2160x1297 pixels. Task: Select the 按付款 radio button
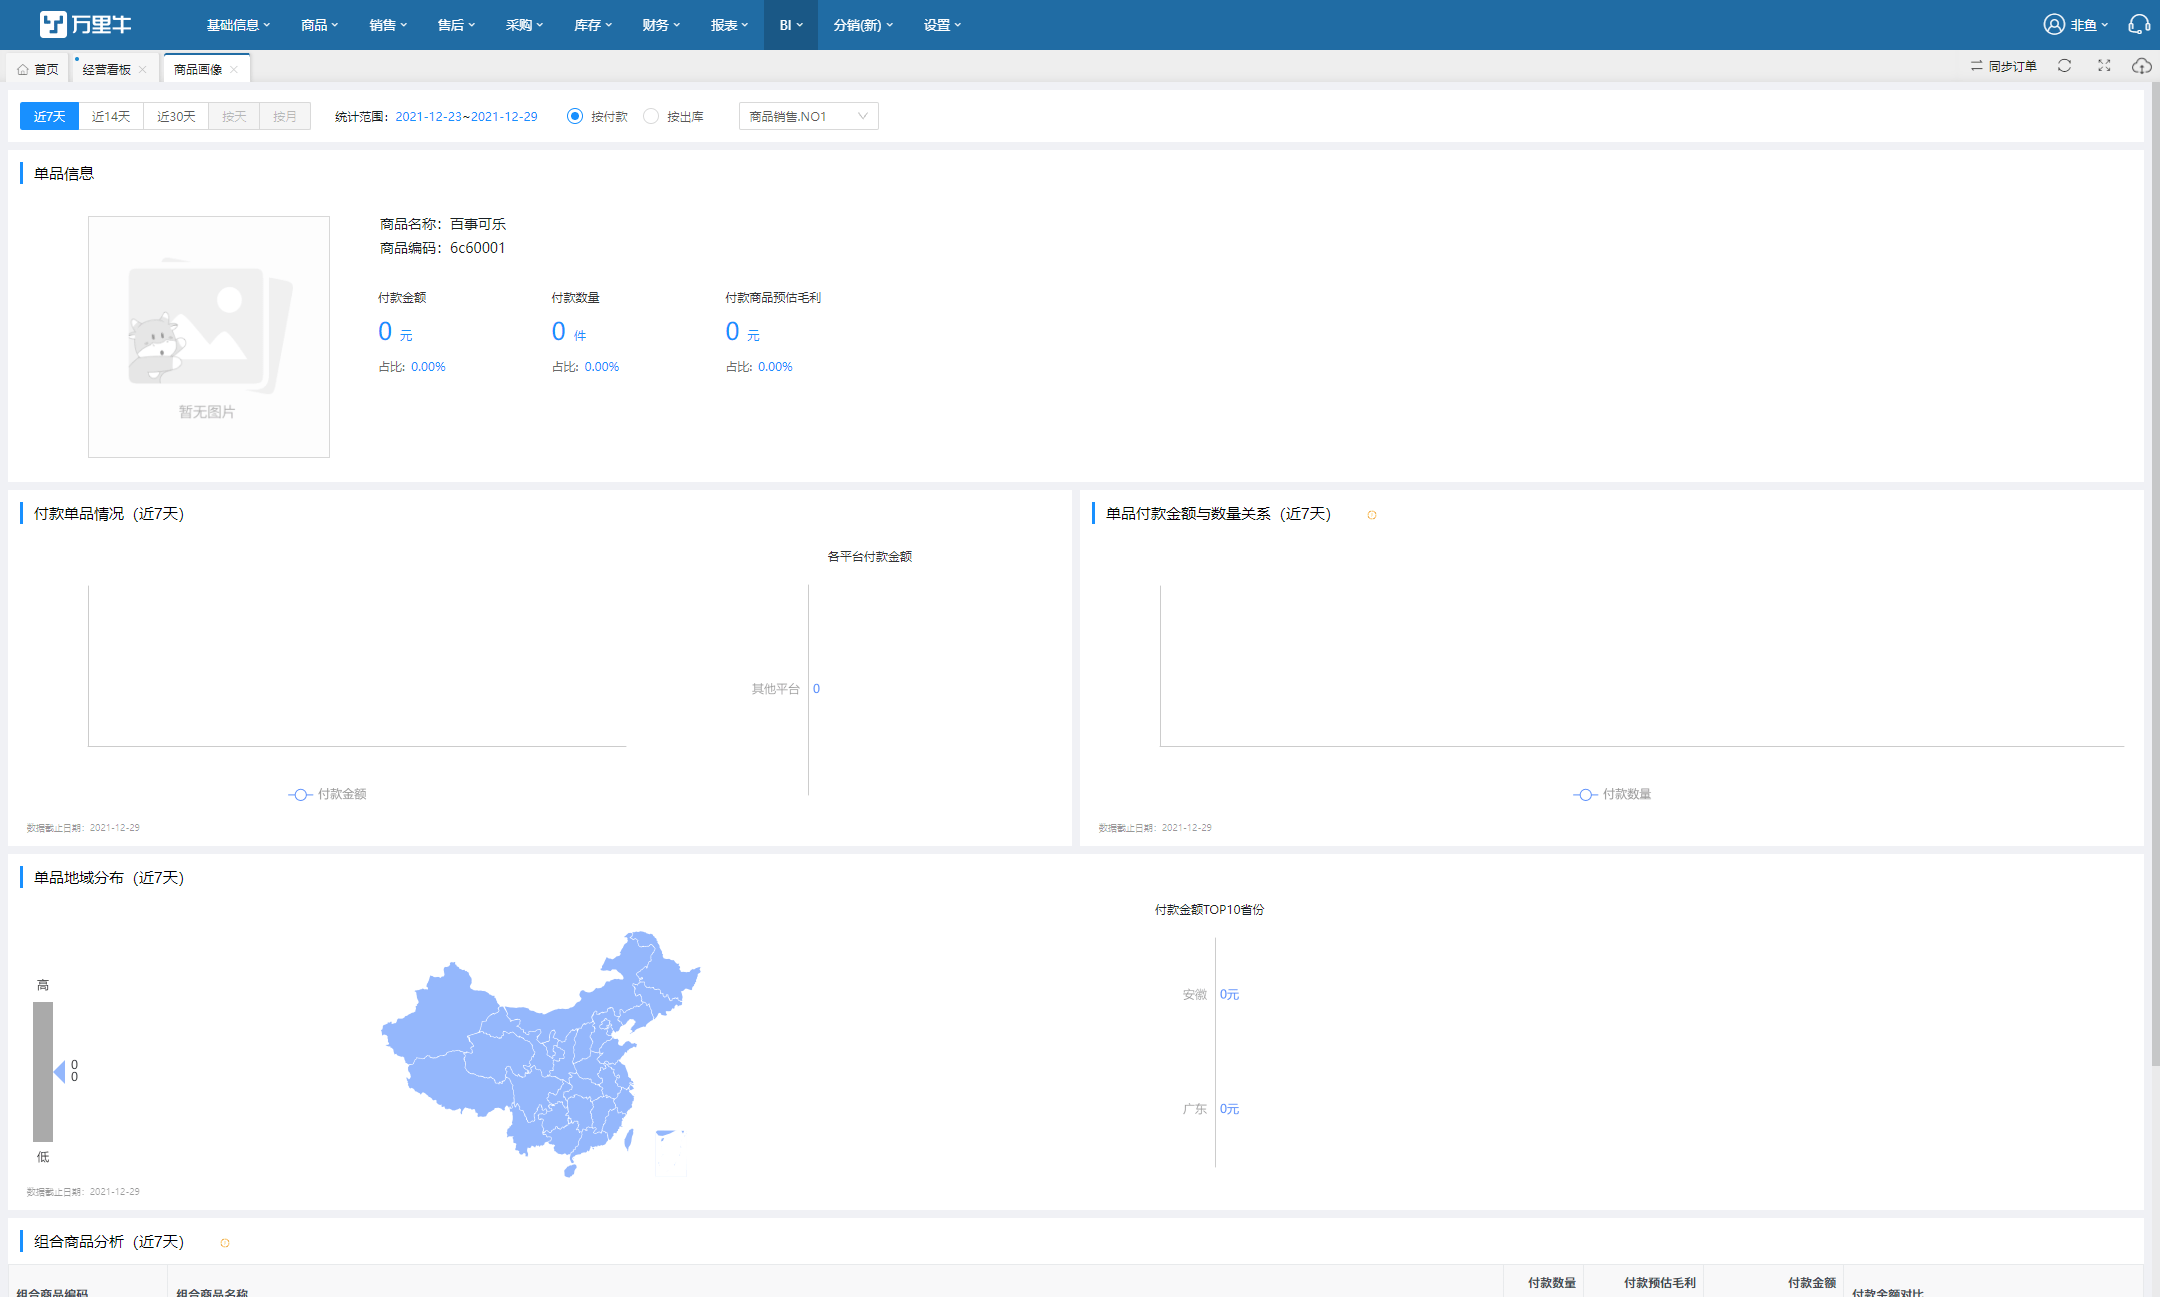tap(575, 116)
